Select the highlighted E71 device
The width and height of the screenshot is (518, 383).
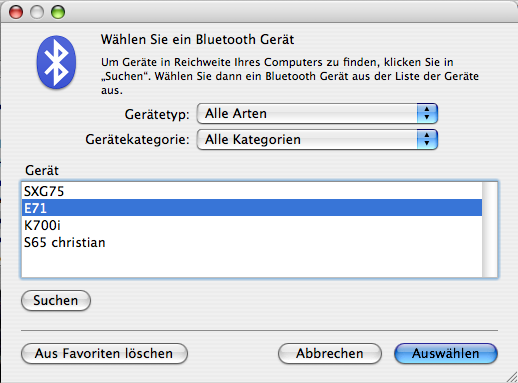(252, 208)
